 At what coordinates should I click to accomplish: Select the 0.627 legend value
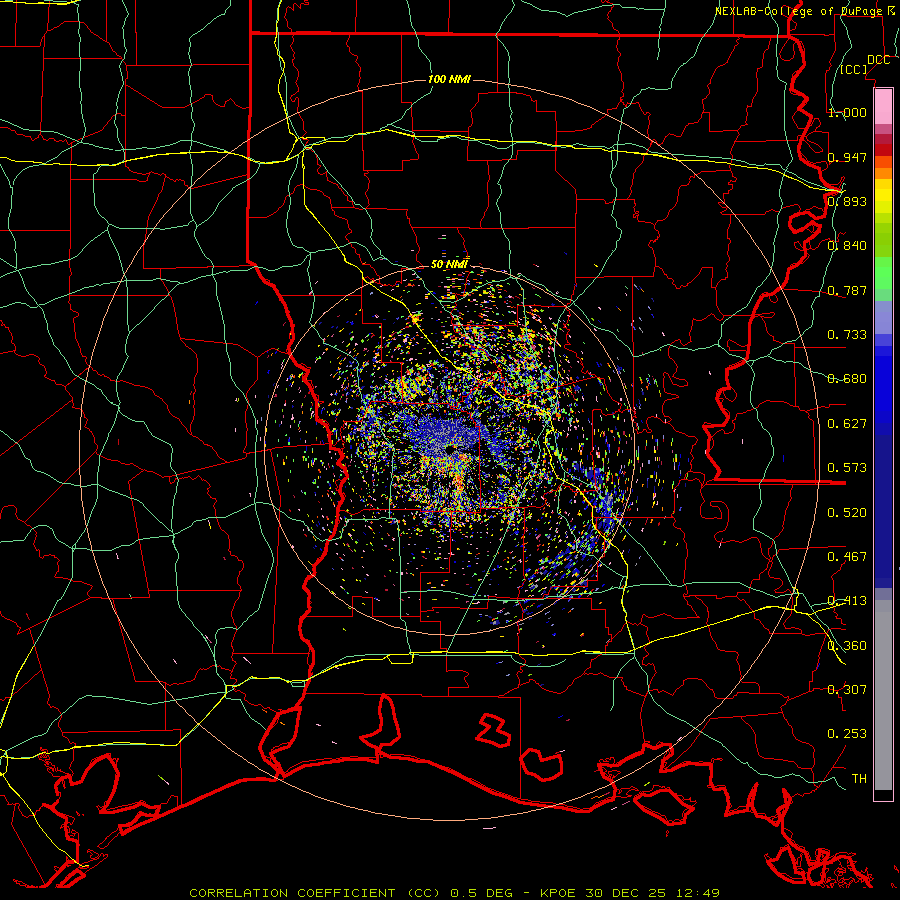(847, 424)
